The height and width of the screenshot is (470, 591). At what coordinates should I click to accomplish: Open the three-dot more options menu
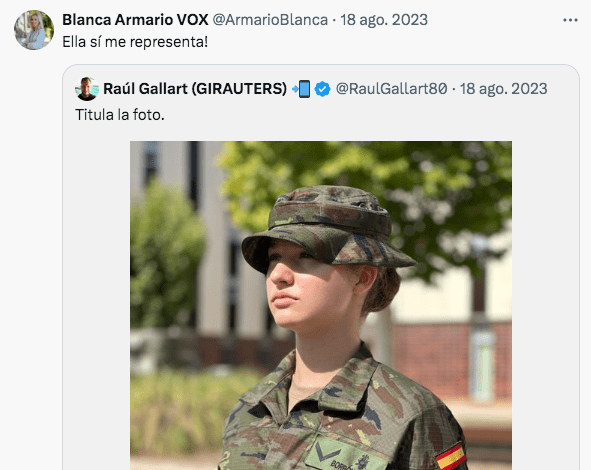tap(570, 20)
